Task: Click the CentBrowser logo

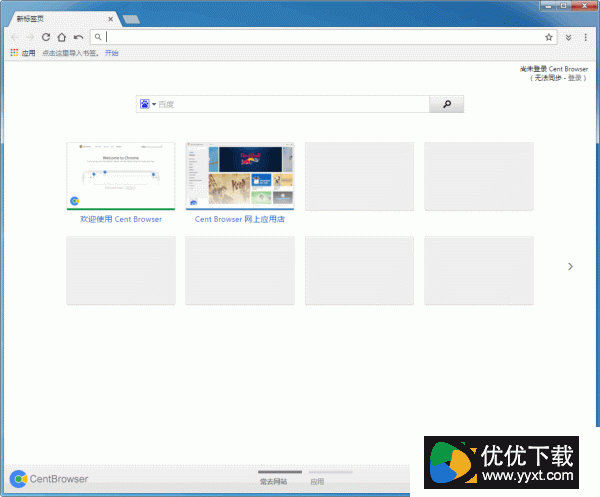Action: (49, 479)
